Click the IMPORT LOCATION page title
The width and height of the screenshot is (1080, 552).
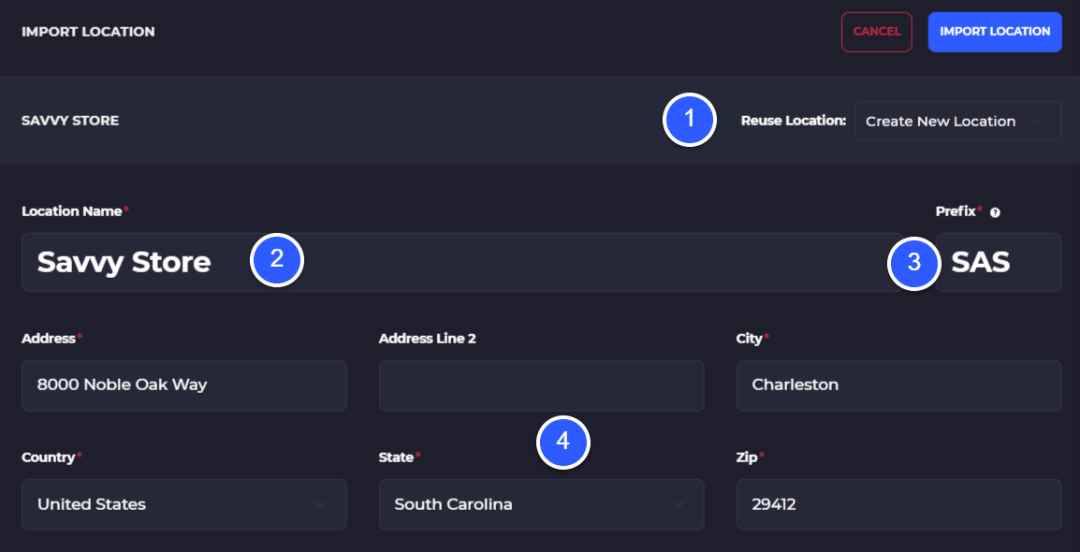[x=88, y=32]
